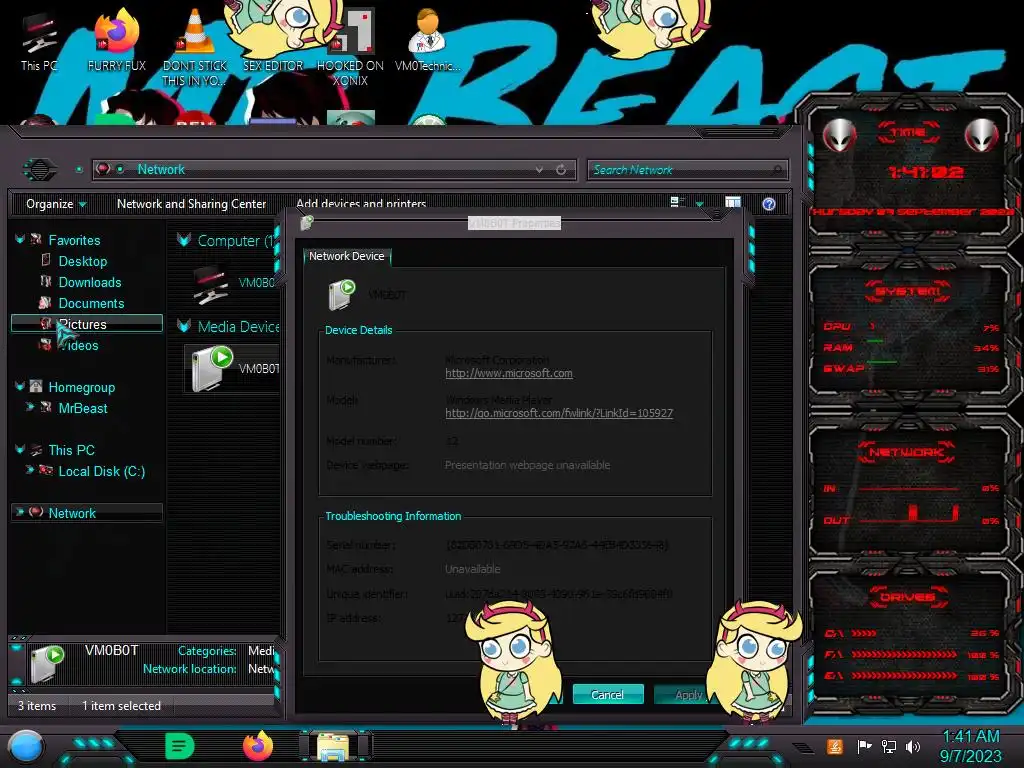Viewport: 1024px width, 768px height.
Task: Click the NETWORK gadget header
Action: (907, 451)
